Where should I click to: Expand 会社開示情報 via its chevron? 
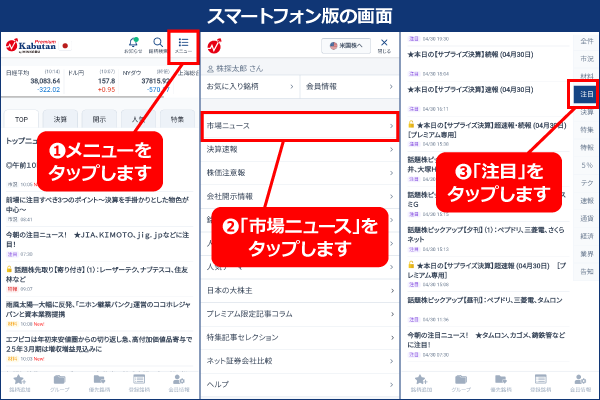point(391,196)
